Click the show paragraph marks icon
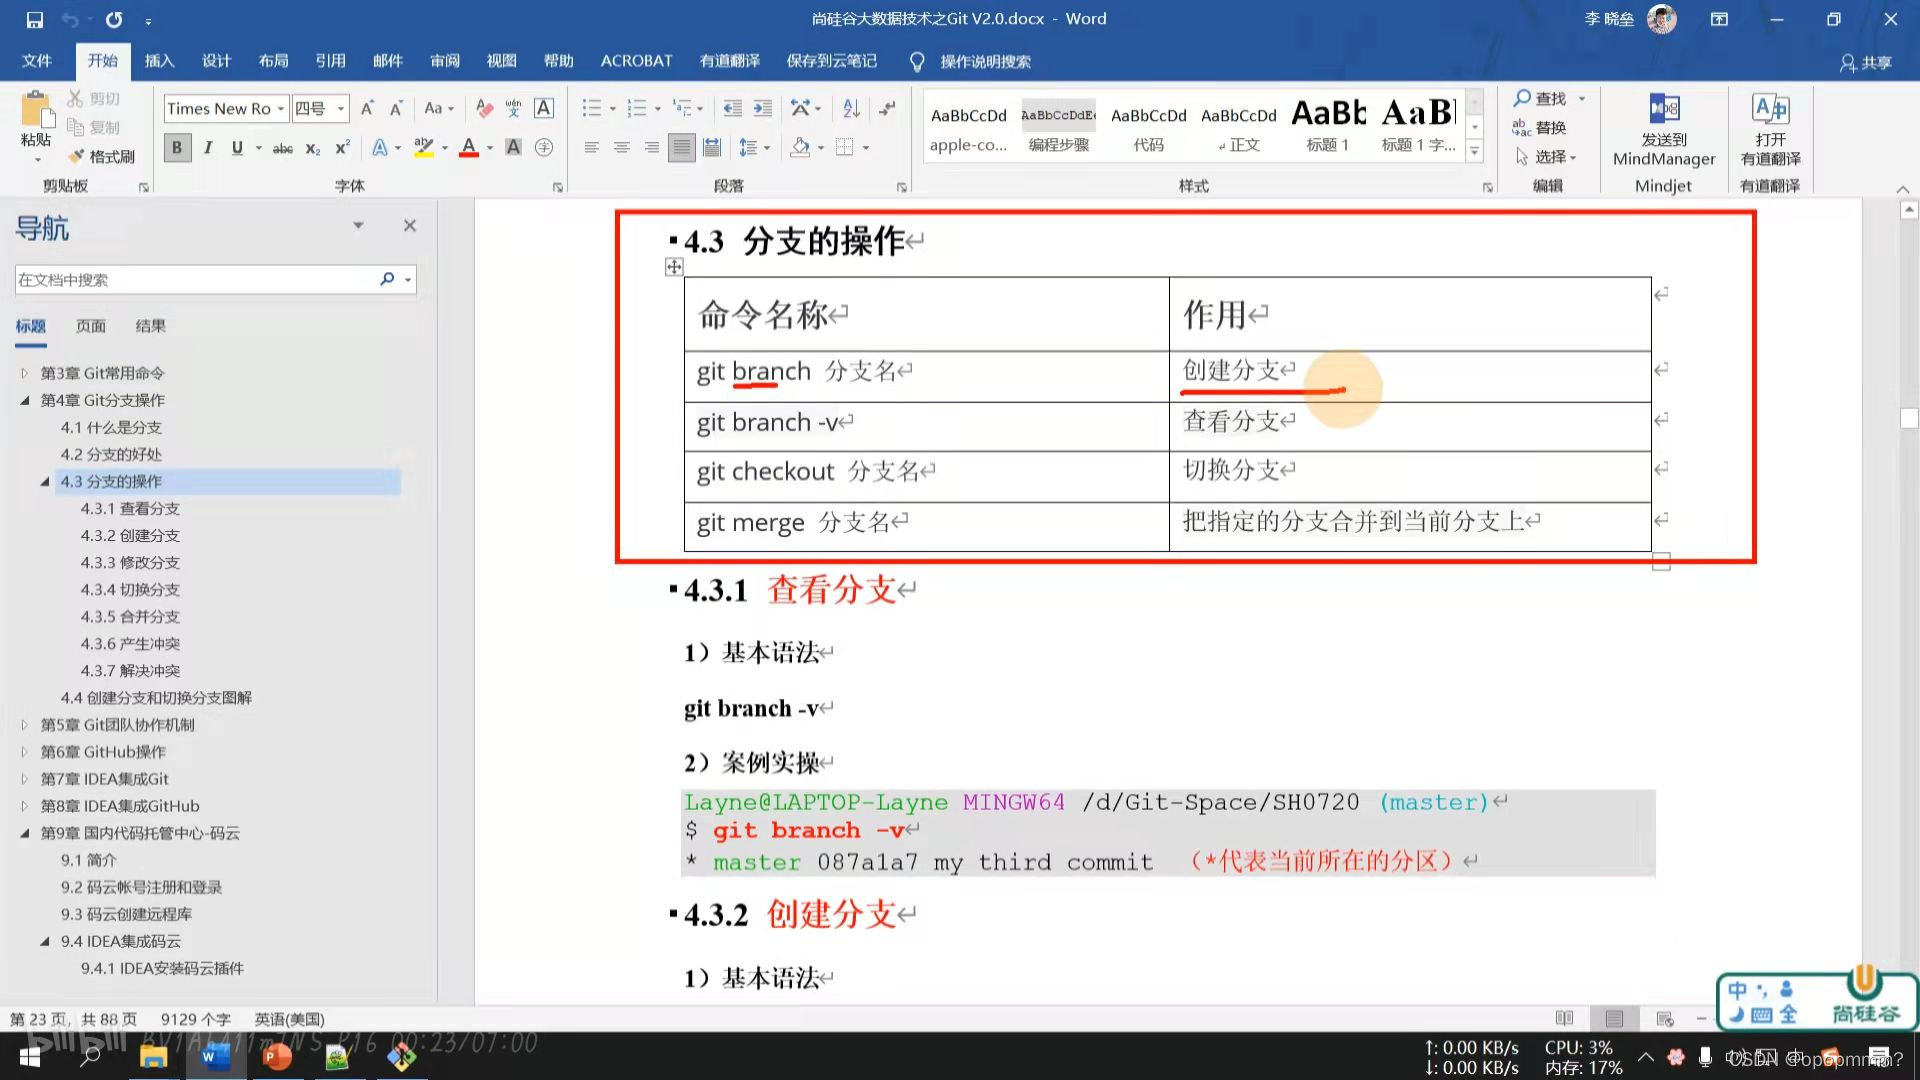 [x=887, y=108]
